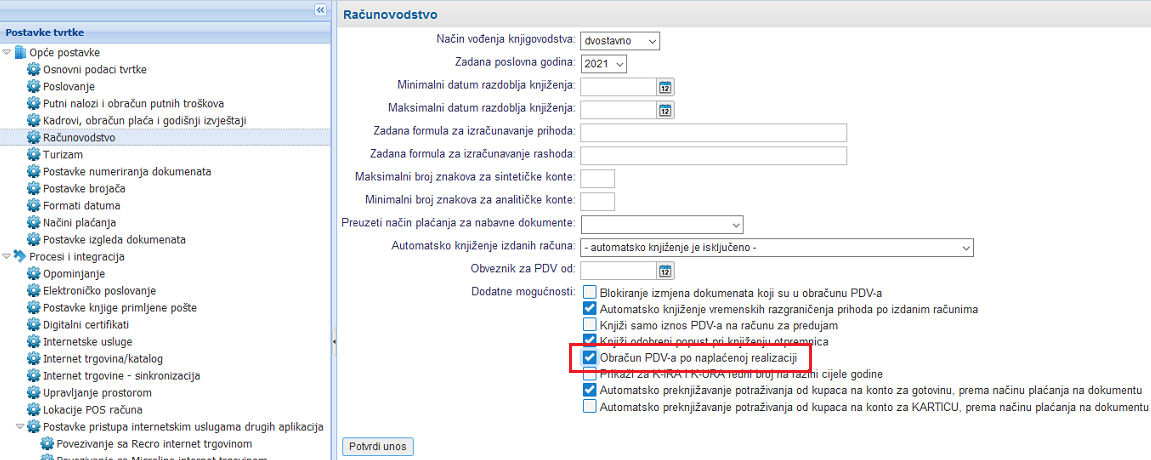The image size is (1151, 460).
Task: Click building icon beside Opće postavke
Action: (20, 53)
